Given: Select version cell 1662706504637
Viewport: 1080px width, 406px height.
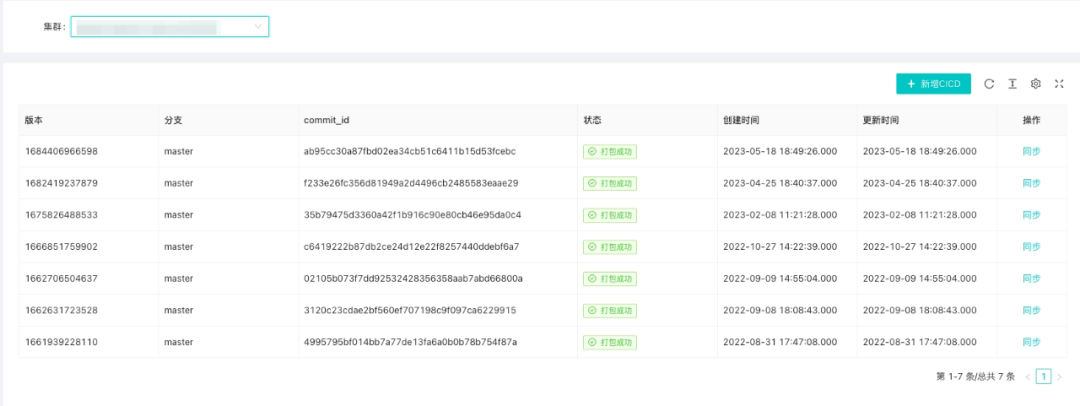Looking at the screenshot, I should 61,278.
